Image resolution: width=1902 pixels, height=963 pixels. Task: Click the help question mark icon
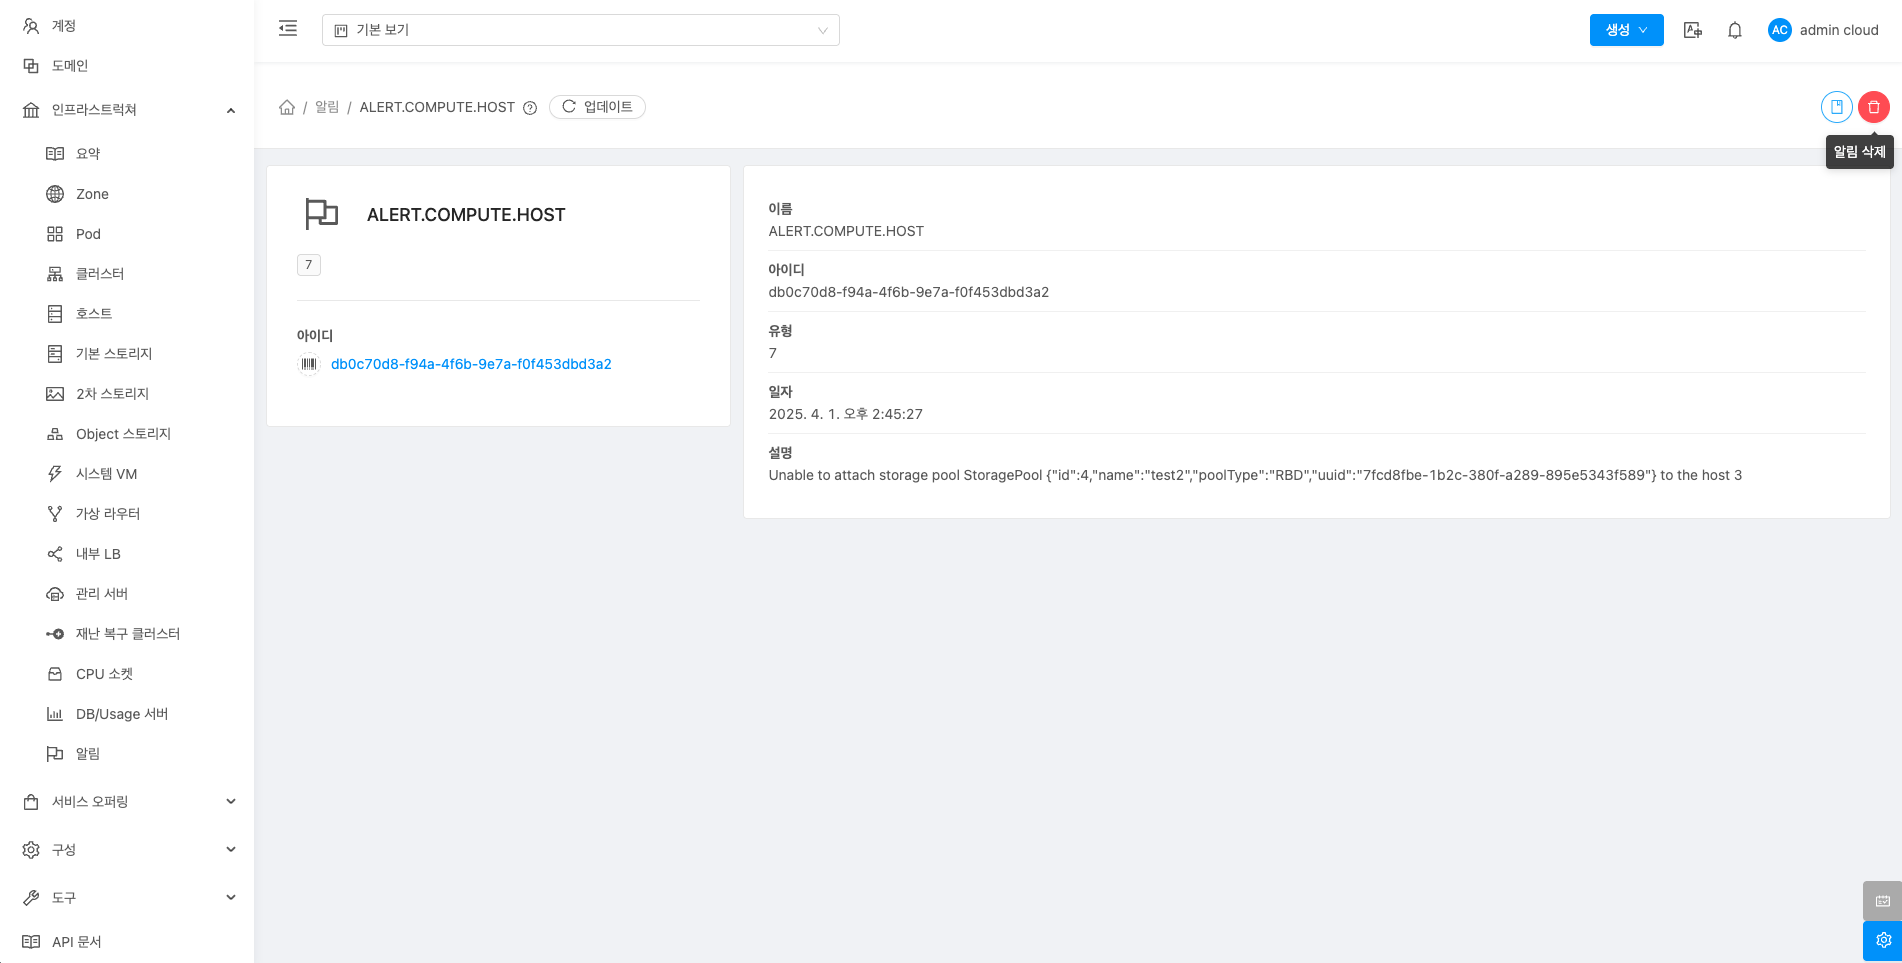530,108
